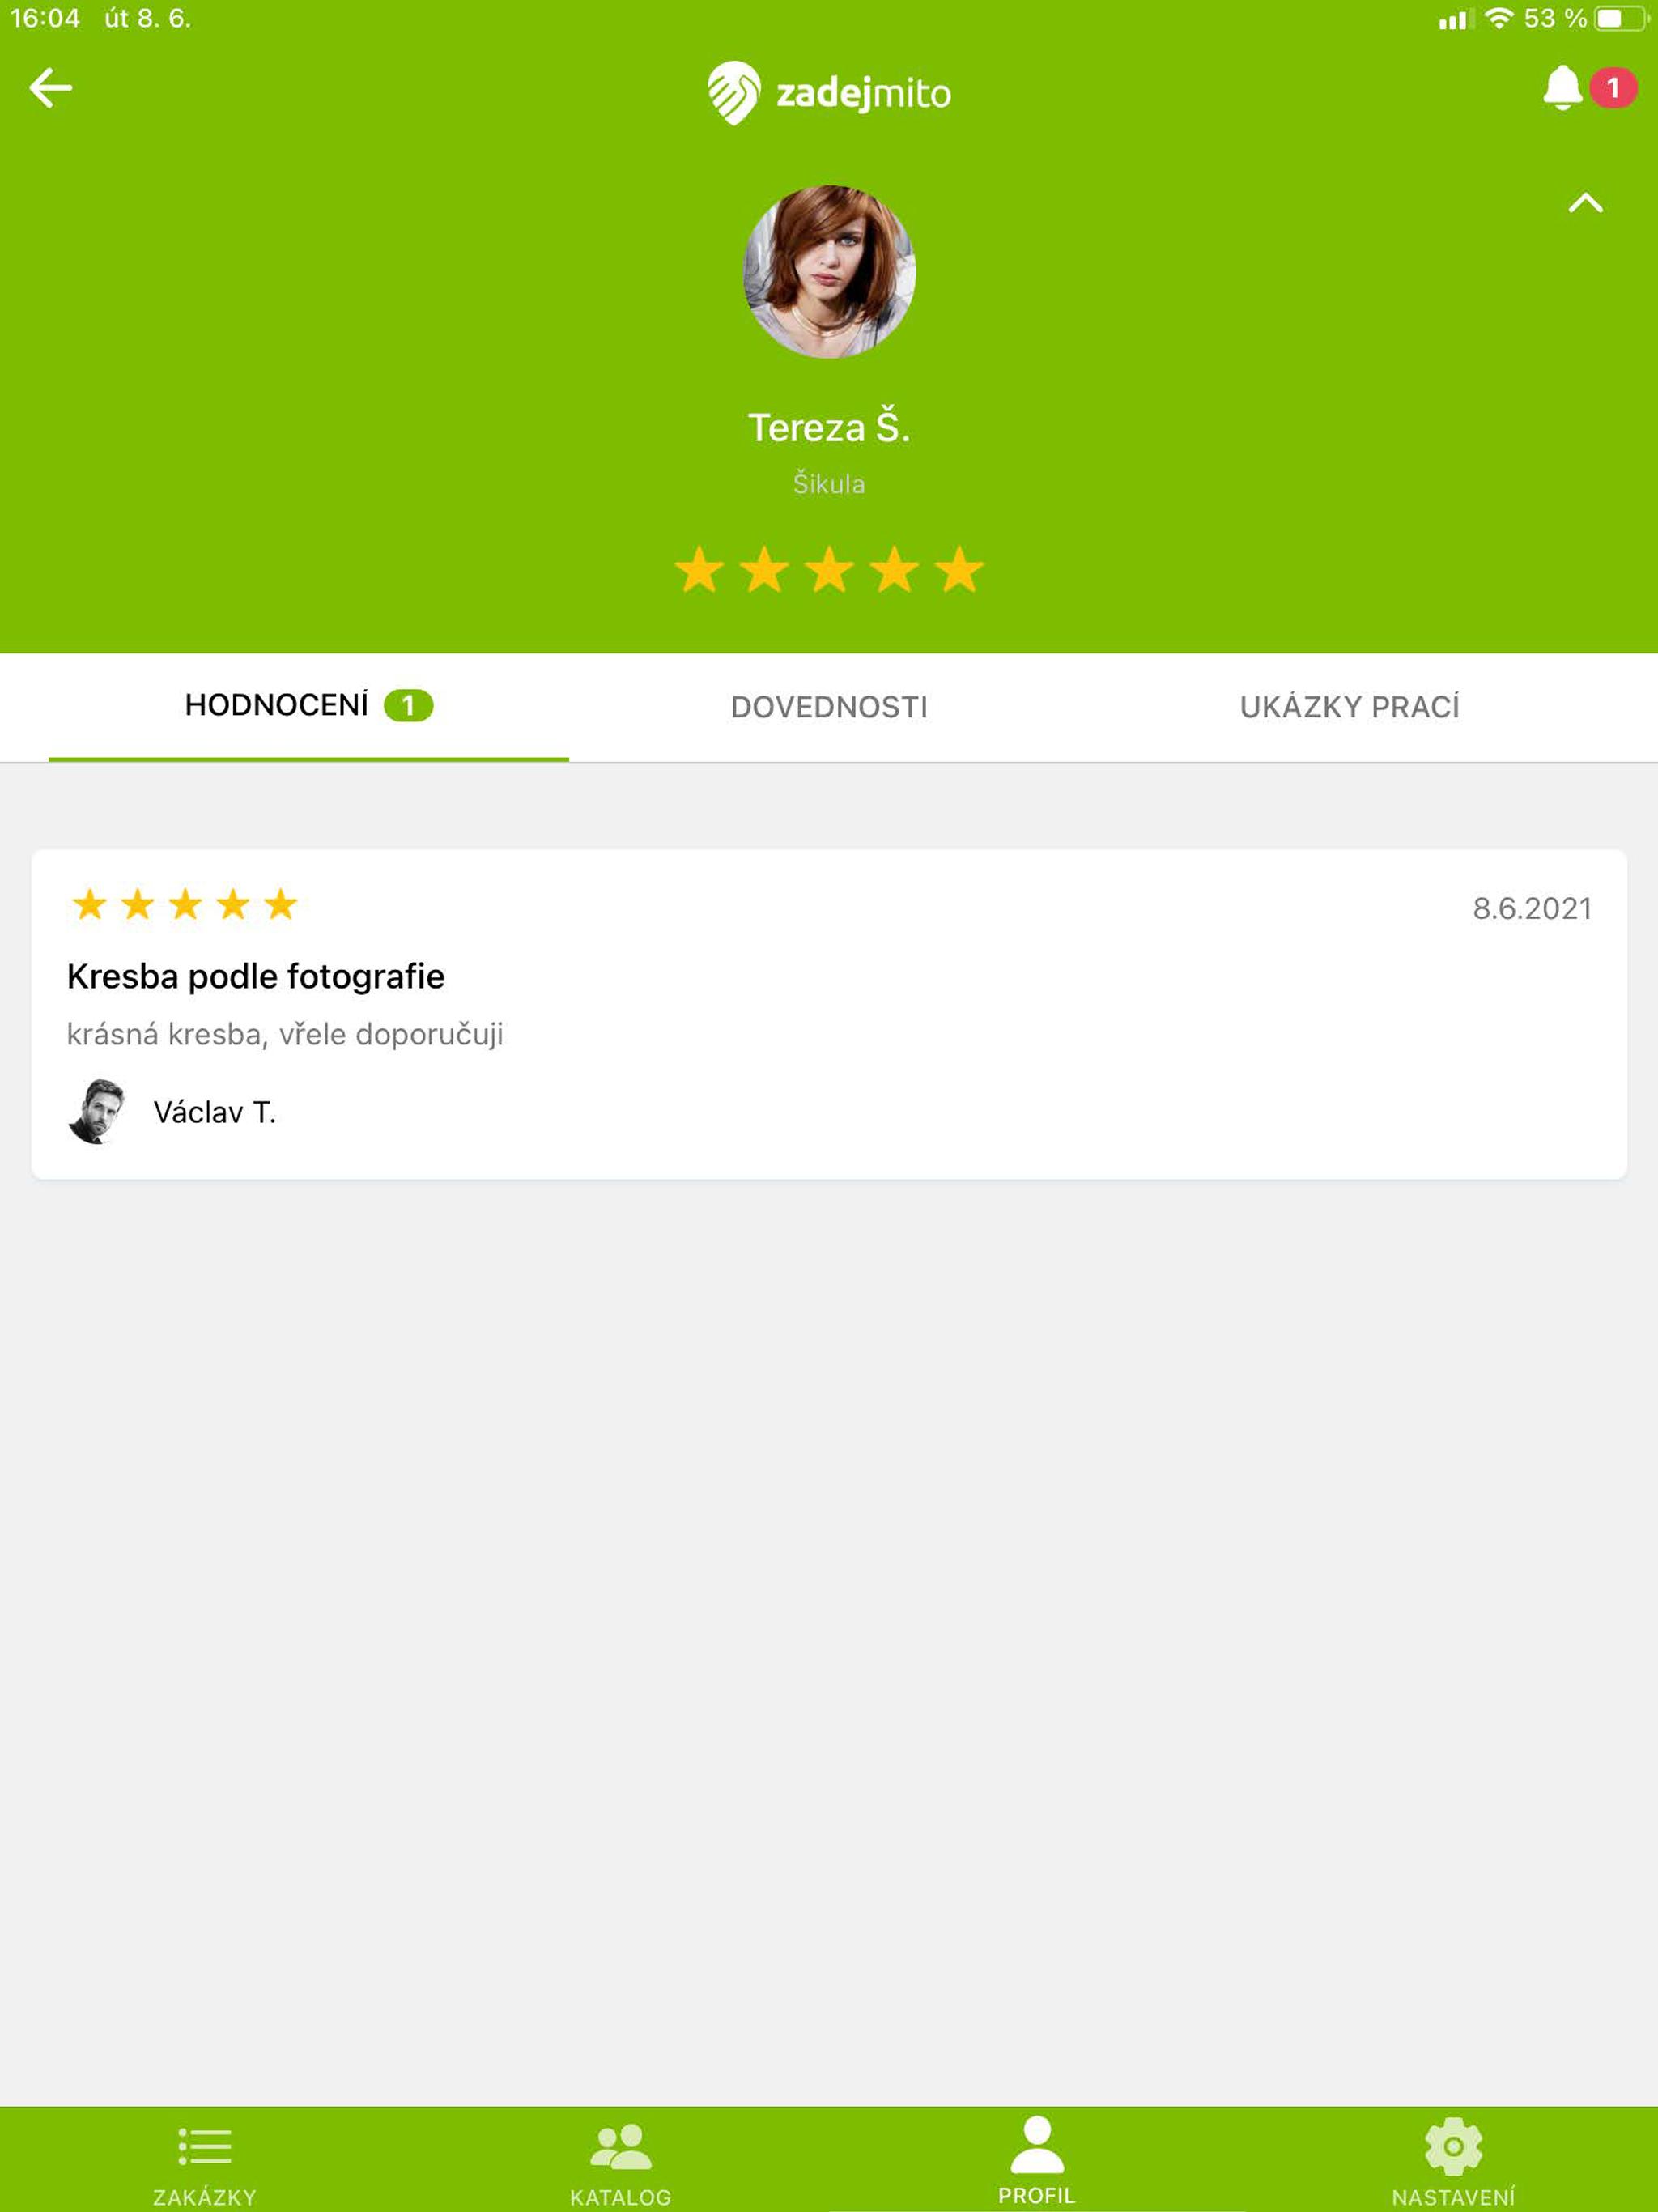Switch to the Ukázky prací tab
Image resolution: width=1658 pixels, height=2212 pixels.
(x=1349, y=707)
